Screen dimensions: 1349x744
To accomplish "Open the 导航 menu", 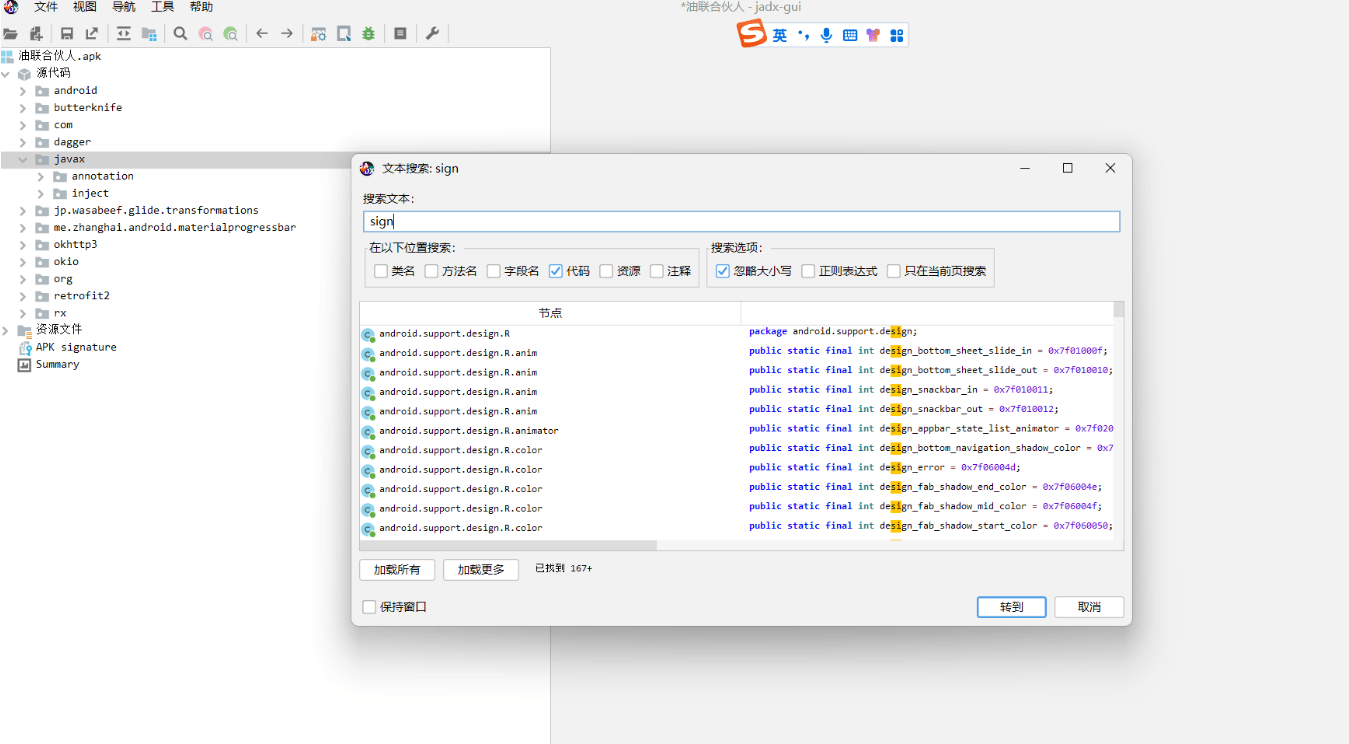I will pyautogui.click(x=122, y=7).
